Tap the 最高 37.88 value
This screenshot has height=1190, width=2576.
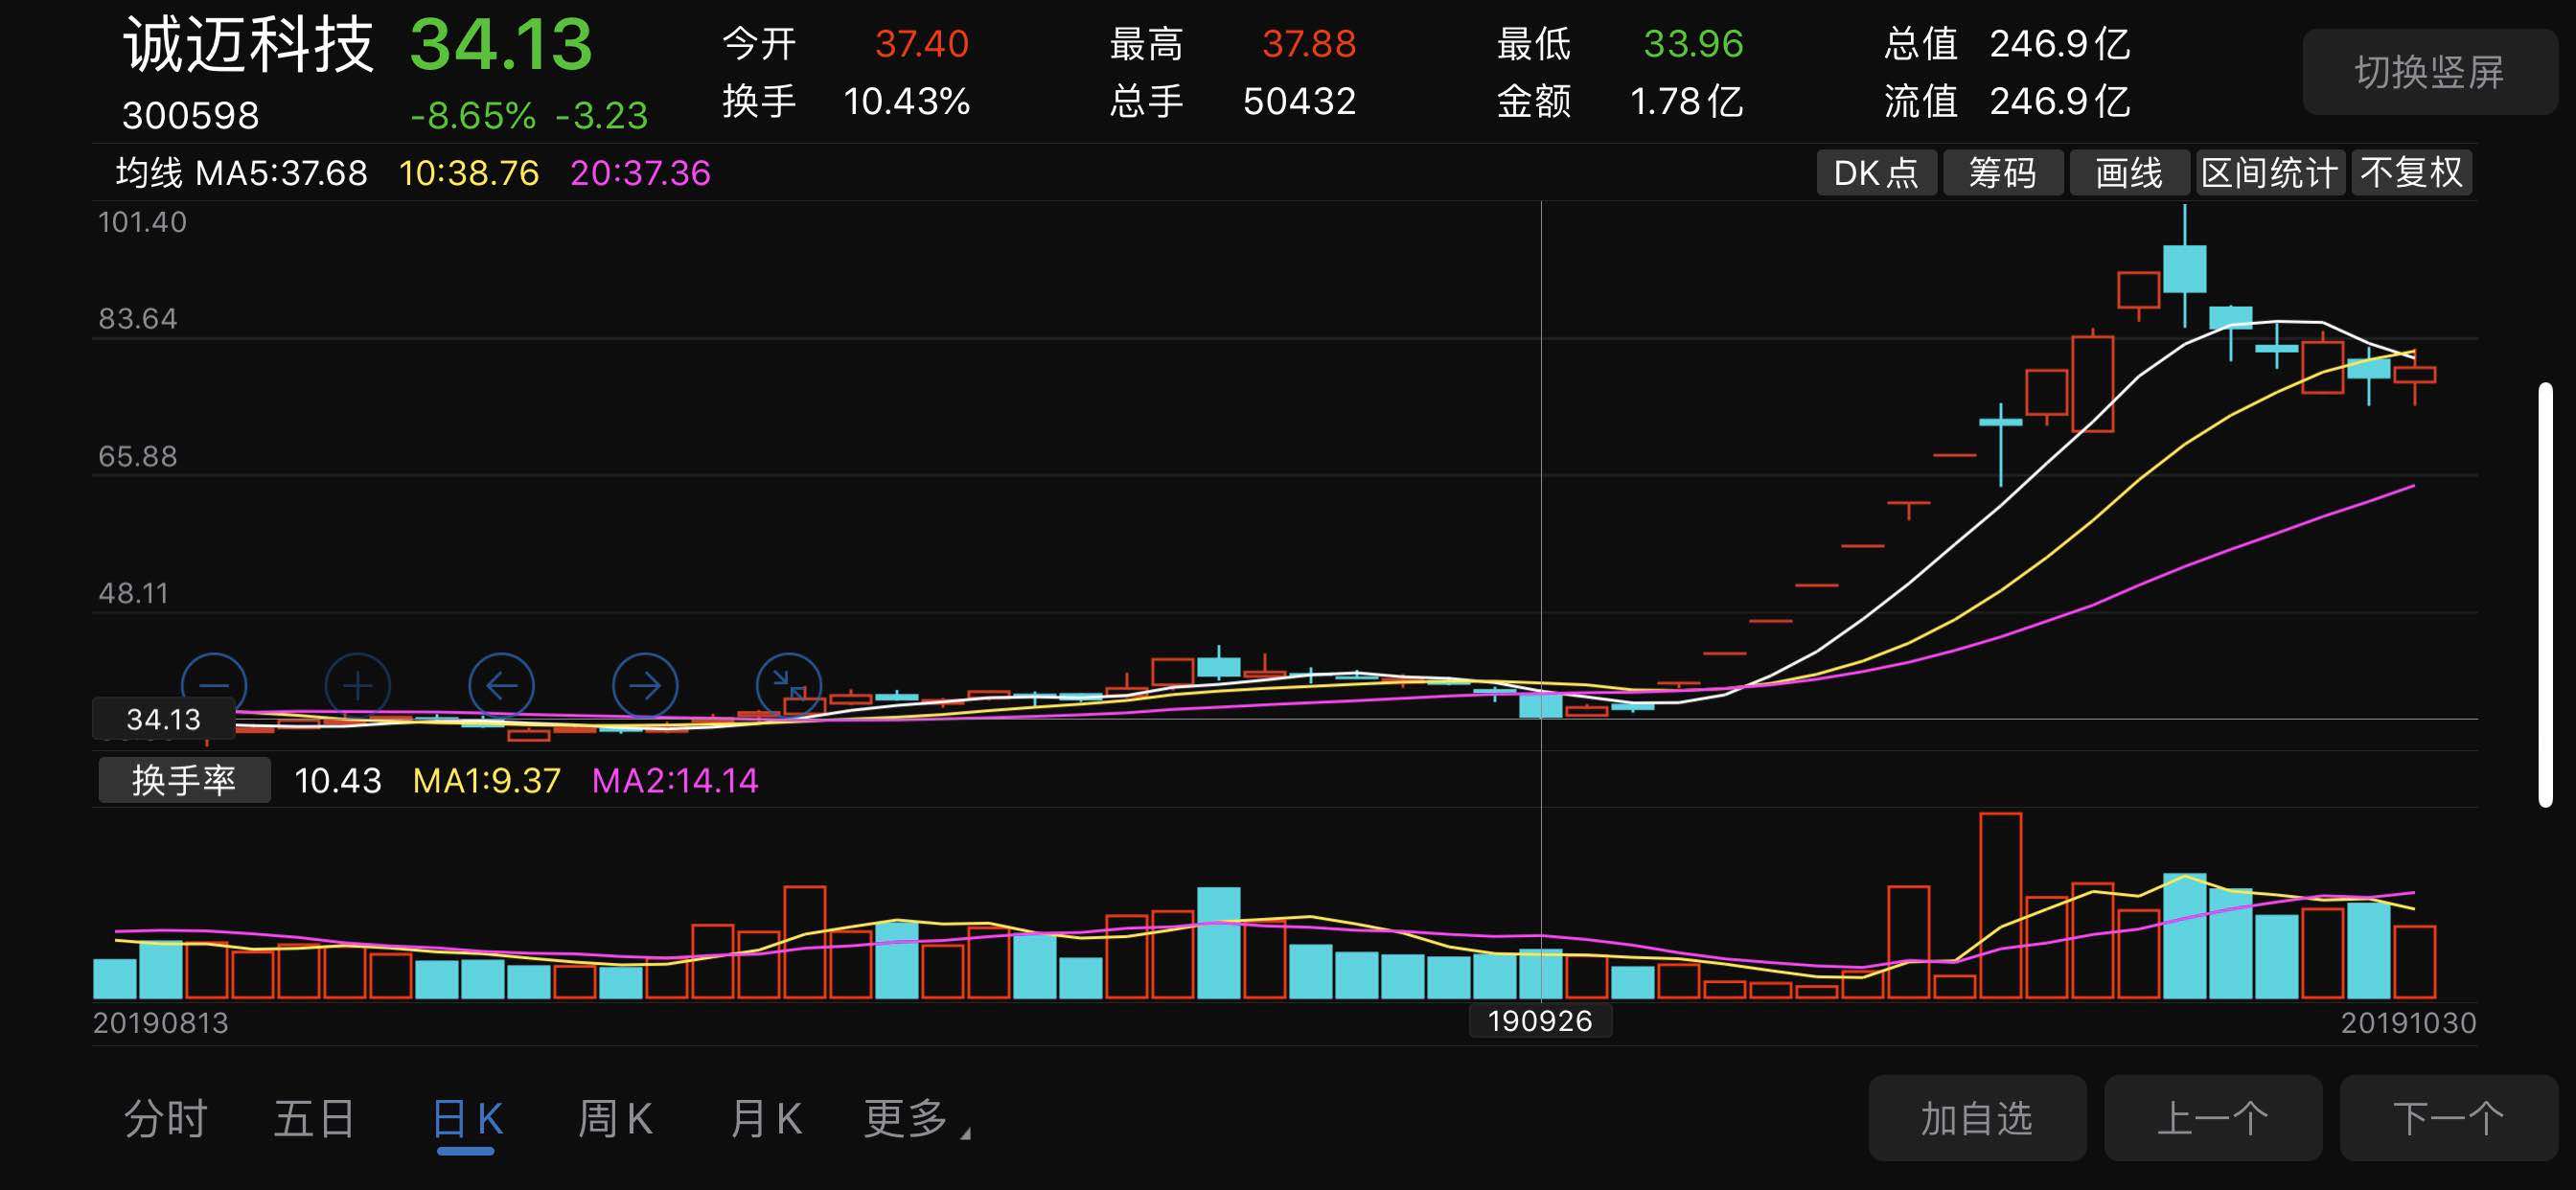[1308, 44]
